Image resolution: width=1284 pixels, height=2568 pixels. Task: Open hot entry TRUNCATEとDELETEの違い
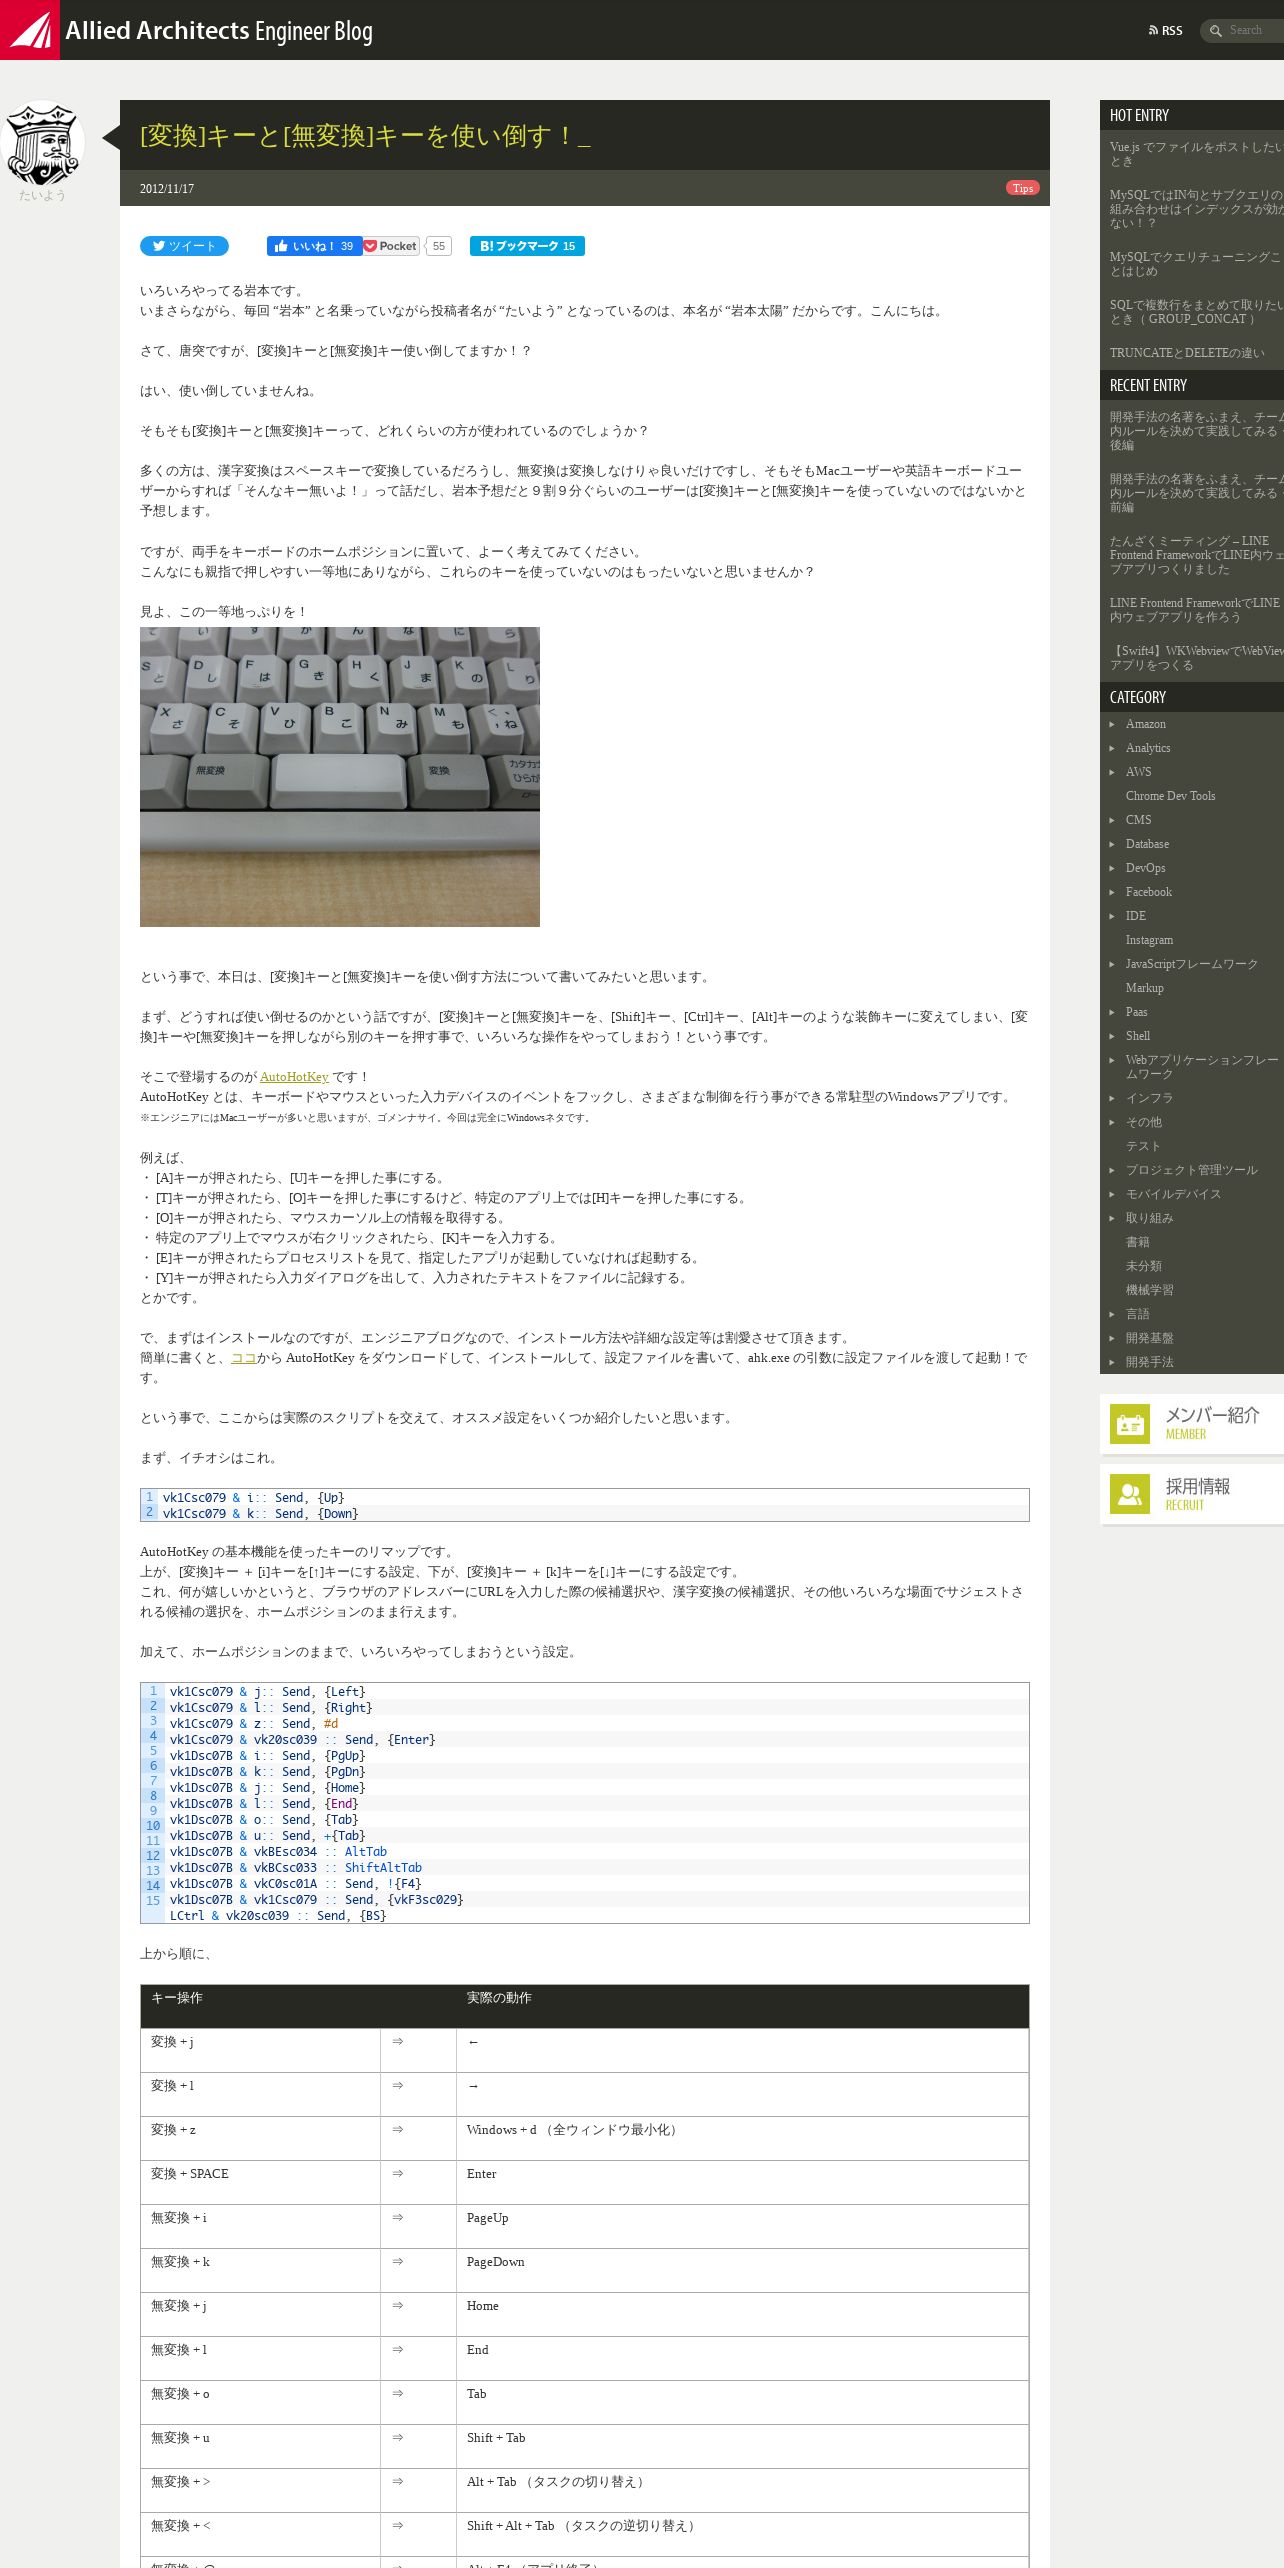click(1187, 353)
